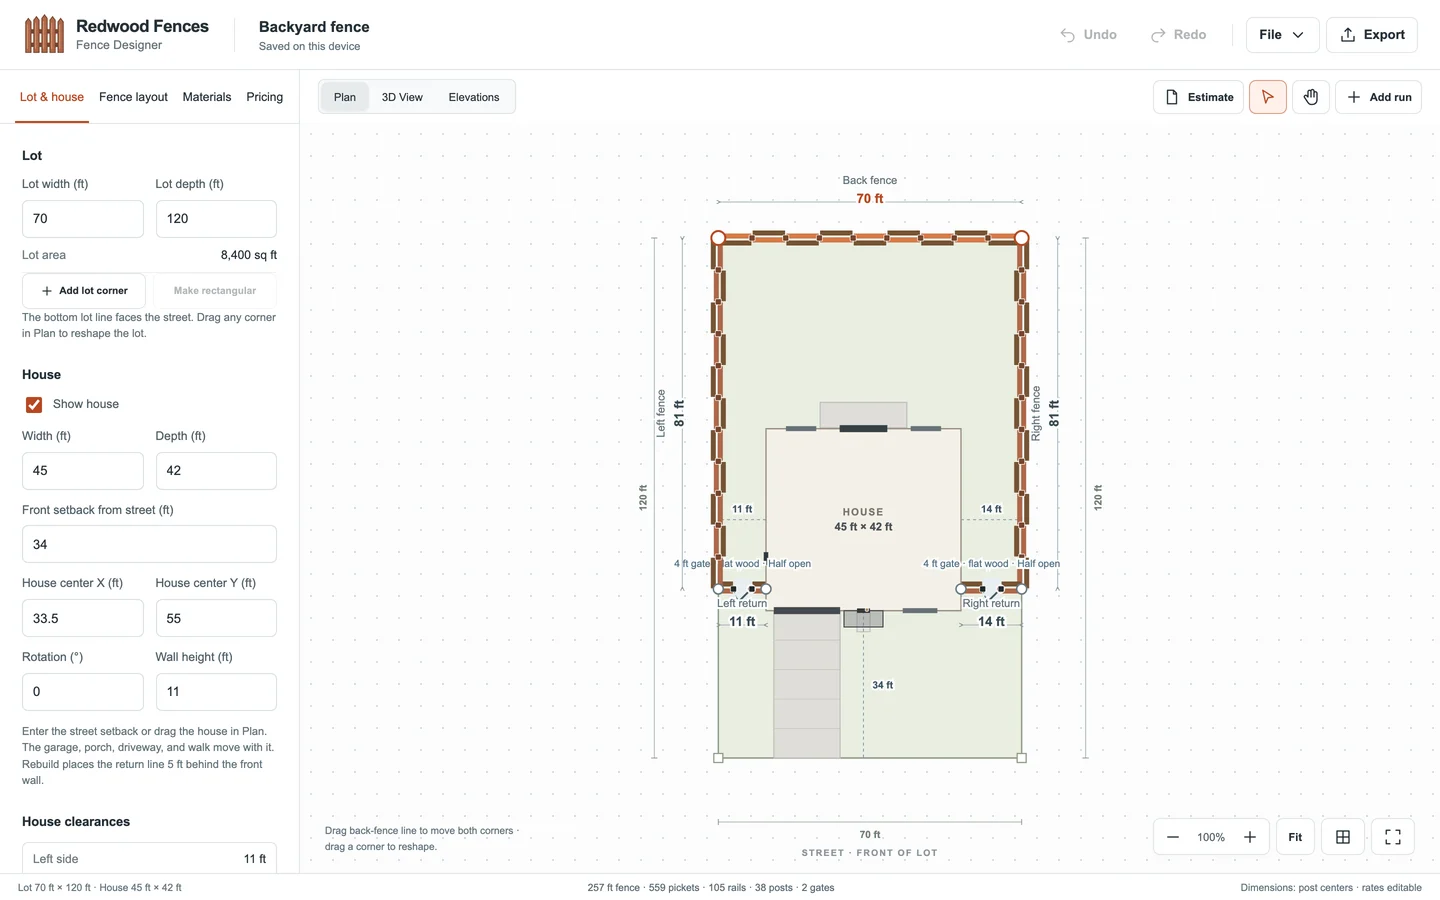Edit the house Depth field
The width and height of the screenshot is (1440, 900).
click(216, 471)
